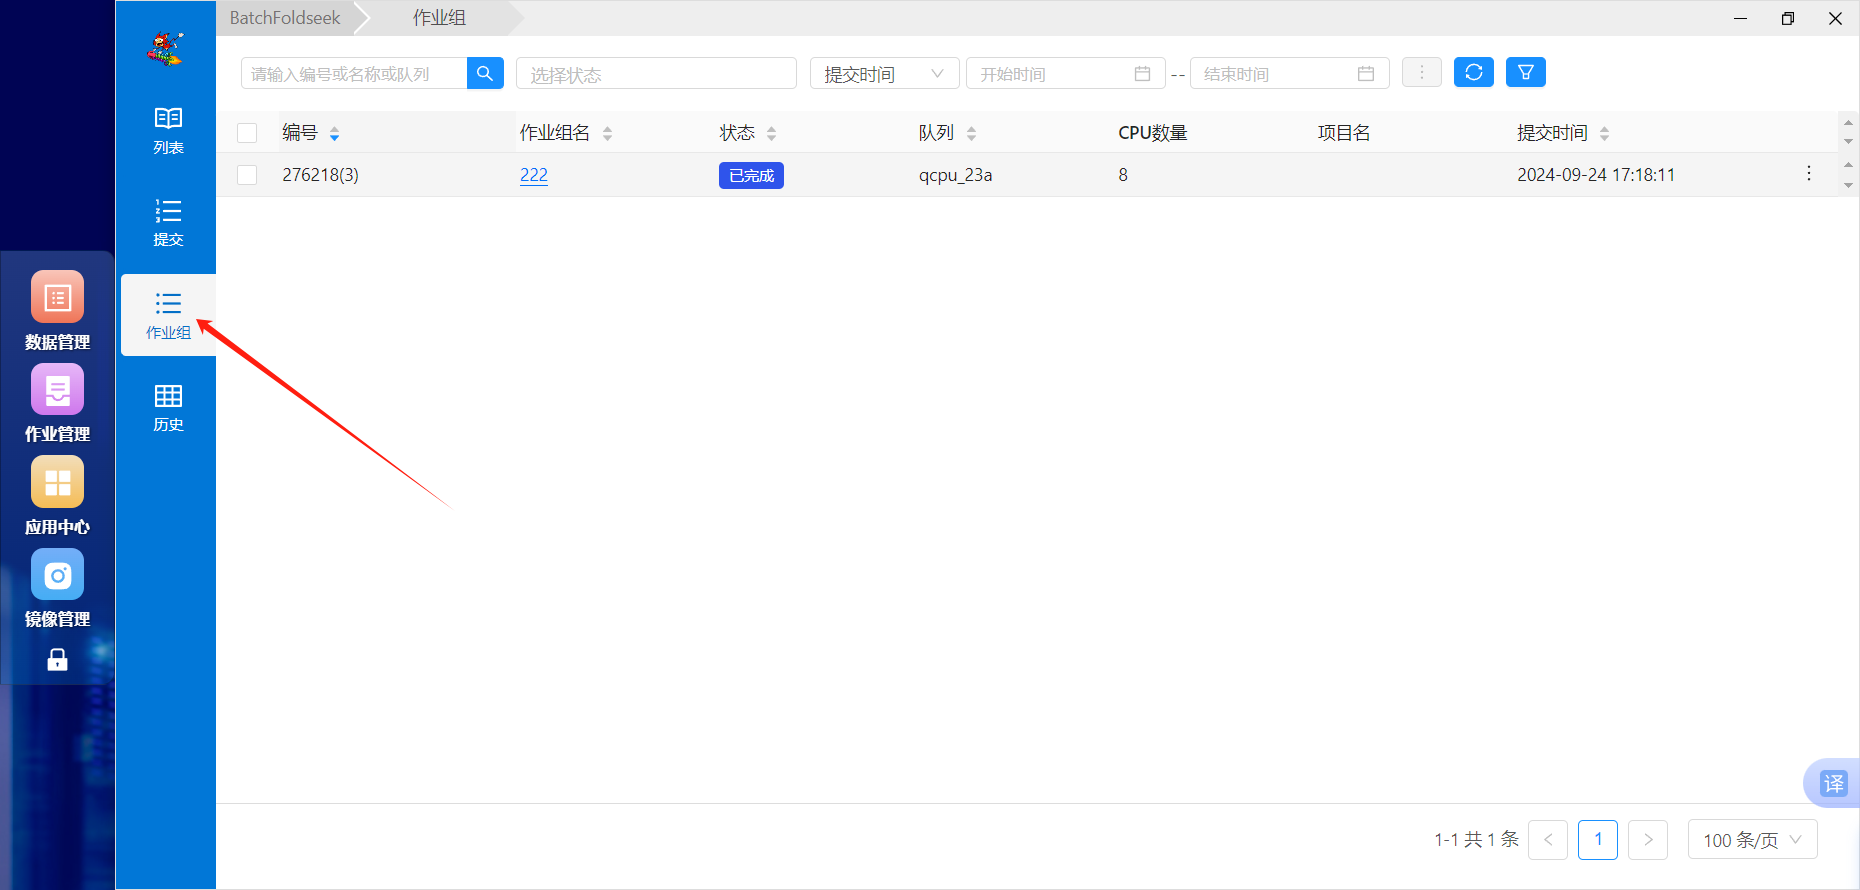1860x890 pixels.
Task: Open row actions menu for 276218(3)
Action: (1809, 174)
